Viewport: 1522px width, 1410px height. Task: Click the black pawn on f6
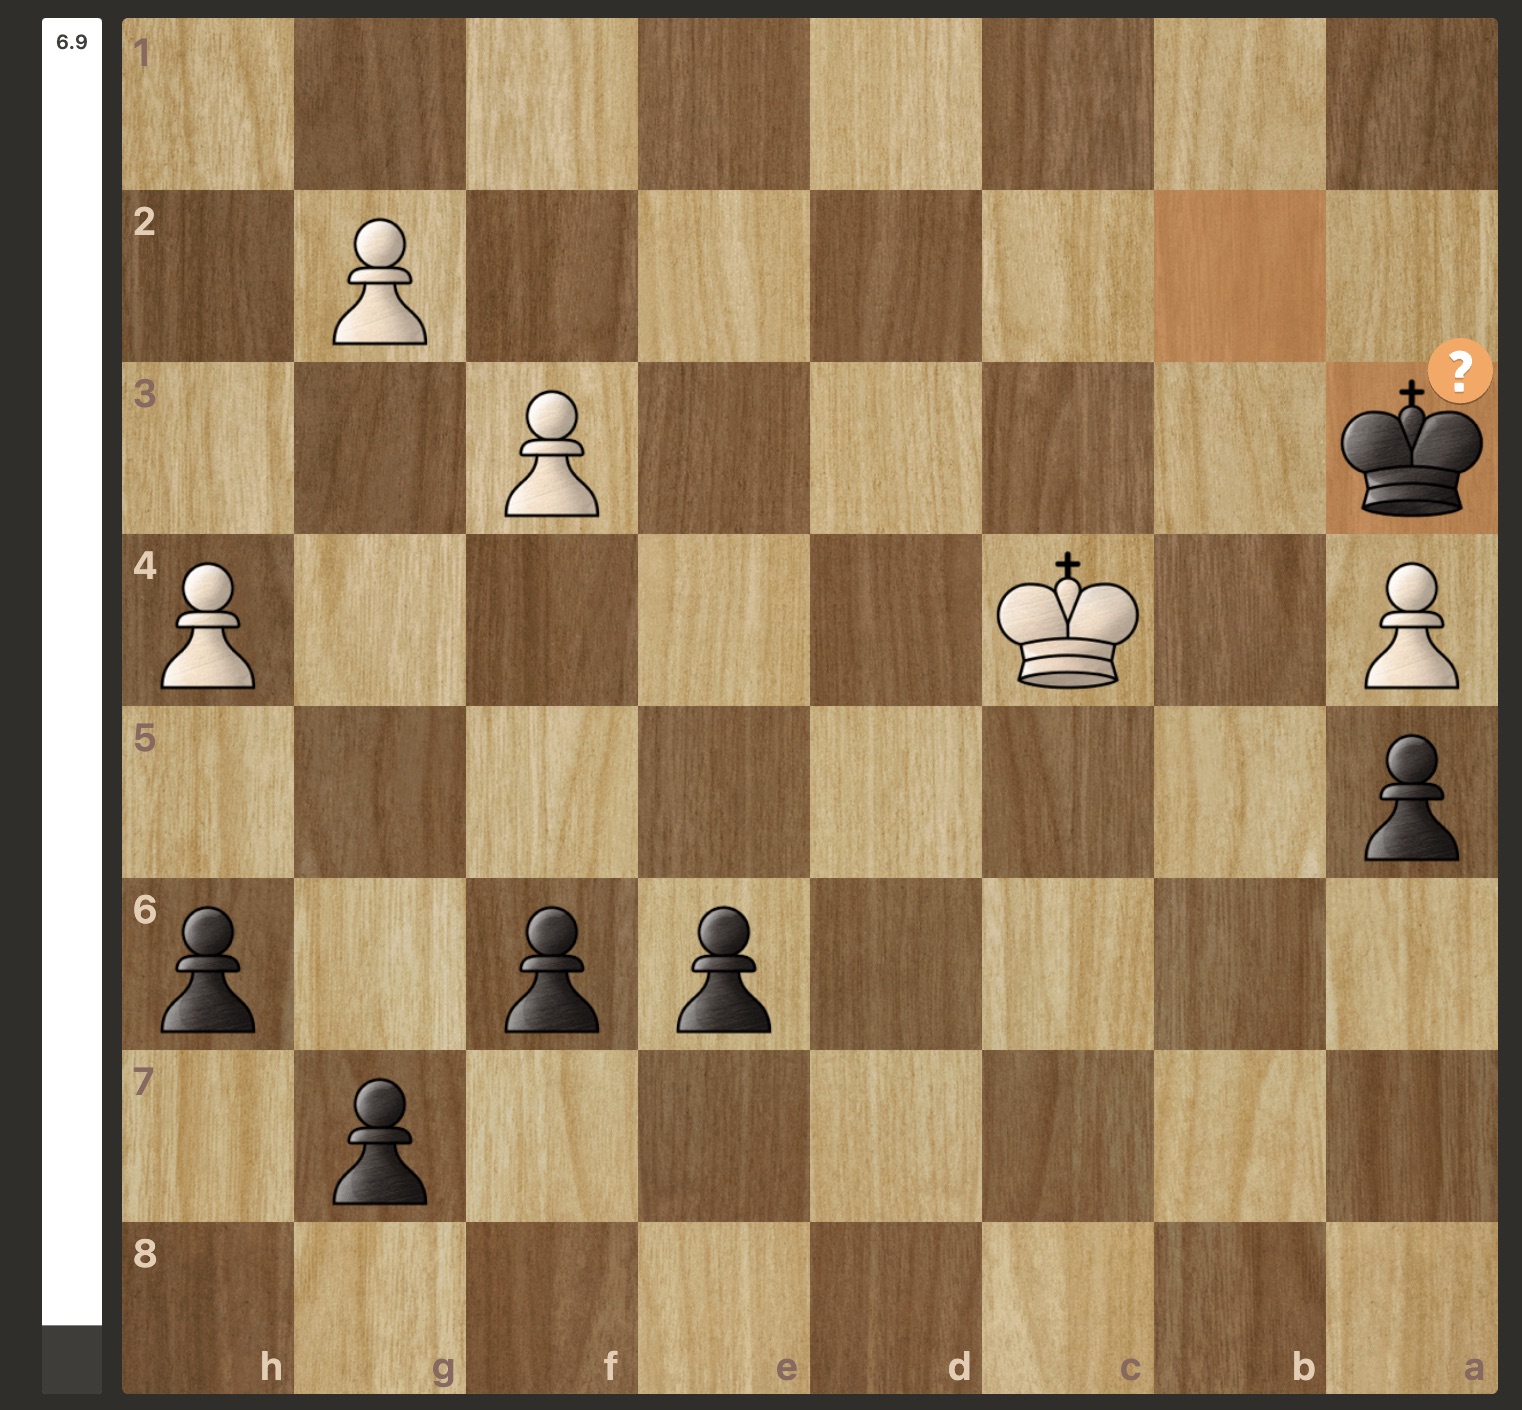tap(552, 970)
